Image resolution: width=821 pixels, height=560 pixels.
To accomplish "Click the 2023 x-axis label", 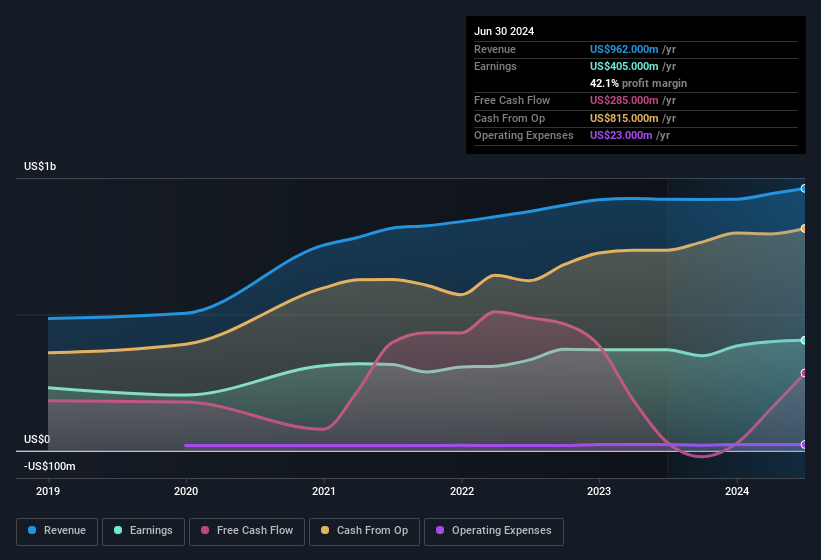I will pos(599,491).
